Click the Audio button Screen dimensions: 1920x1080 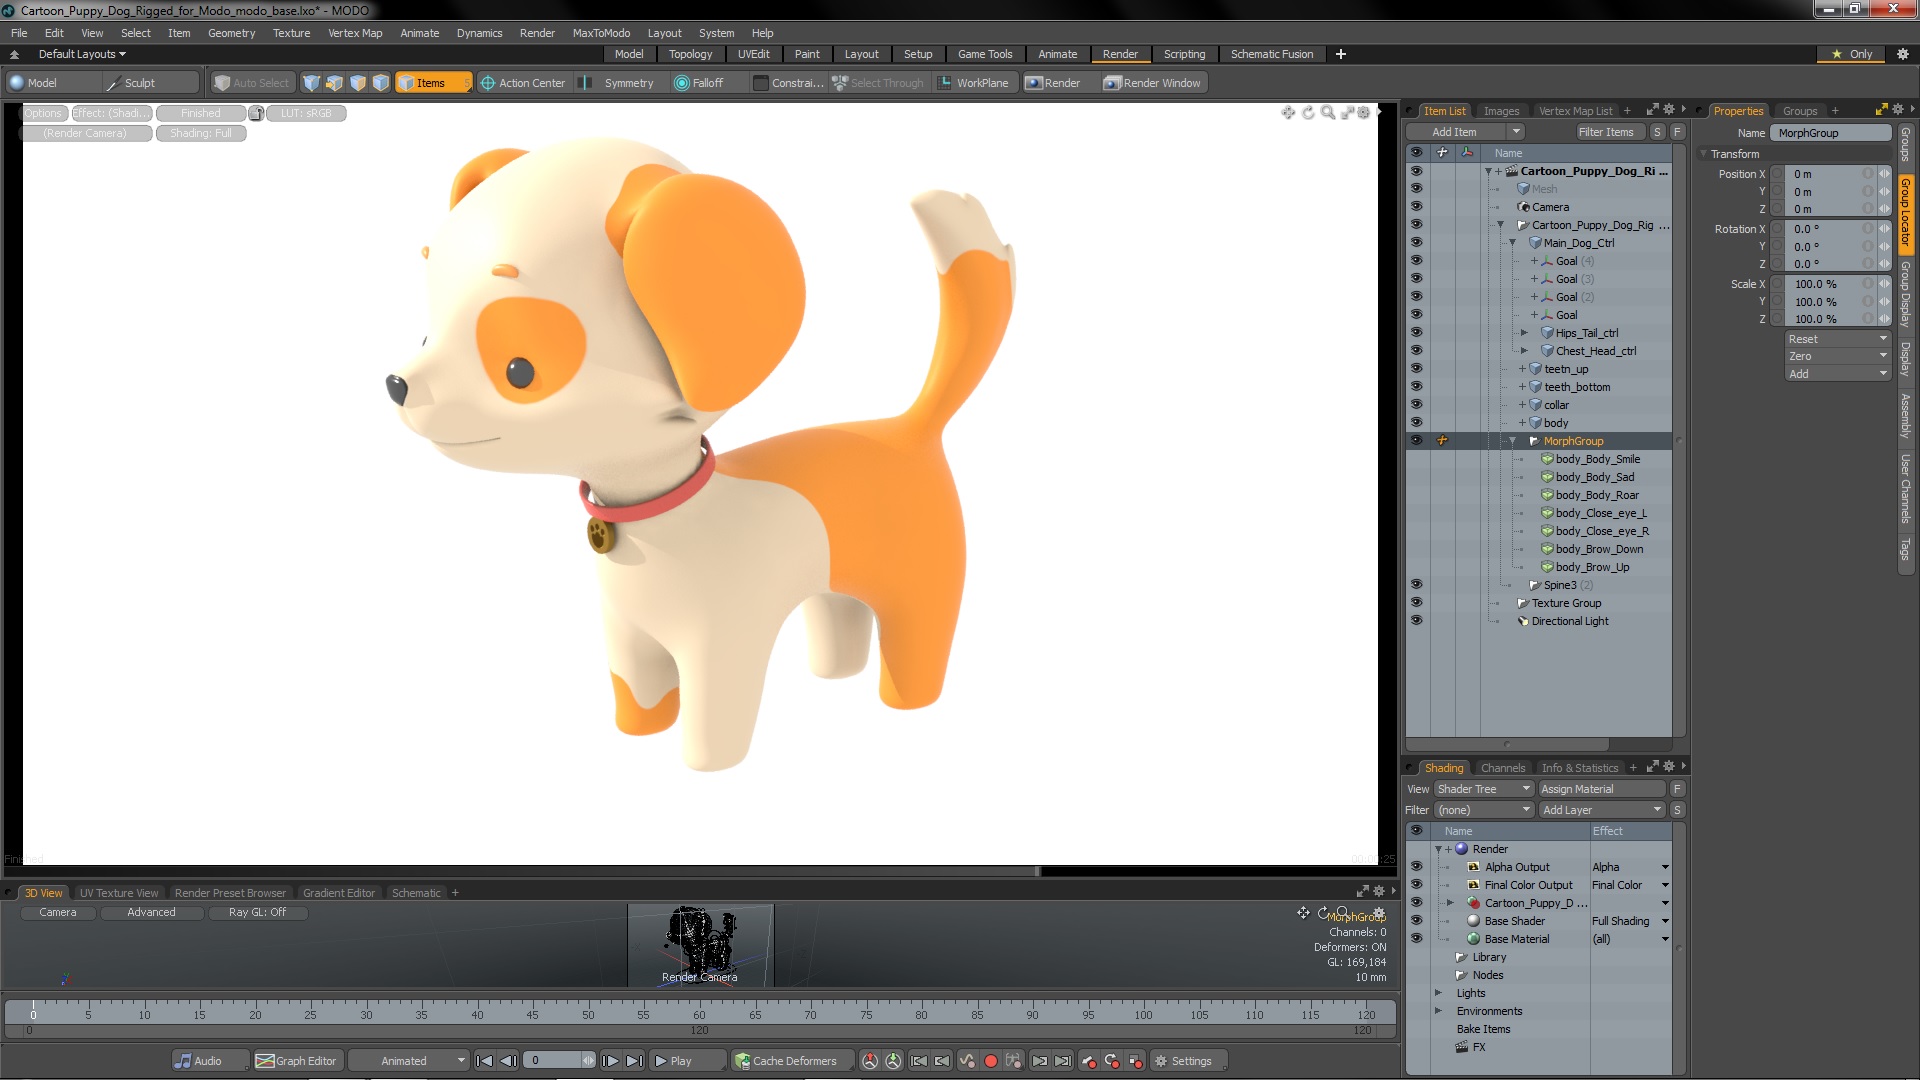(199, 1061)
